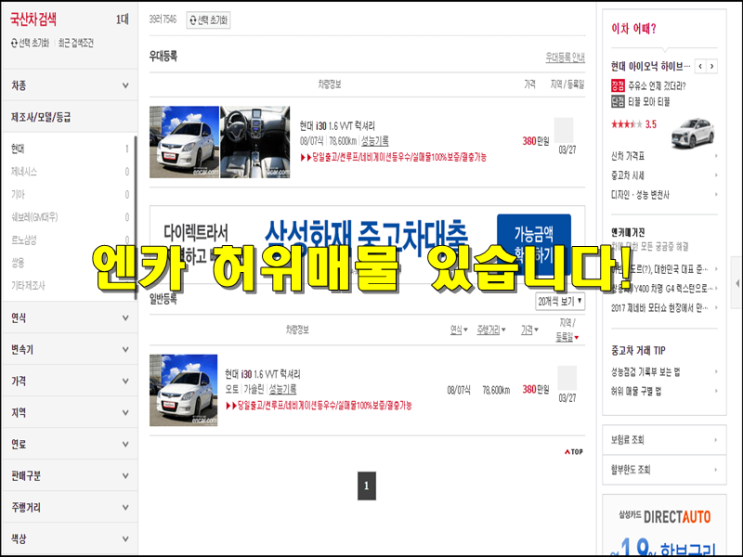Sort general listings by 연식
Screen dimensions: 743x557
(458, 330)
